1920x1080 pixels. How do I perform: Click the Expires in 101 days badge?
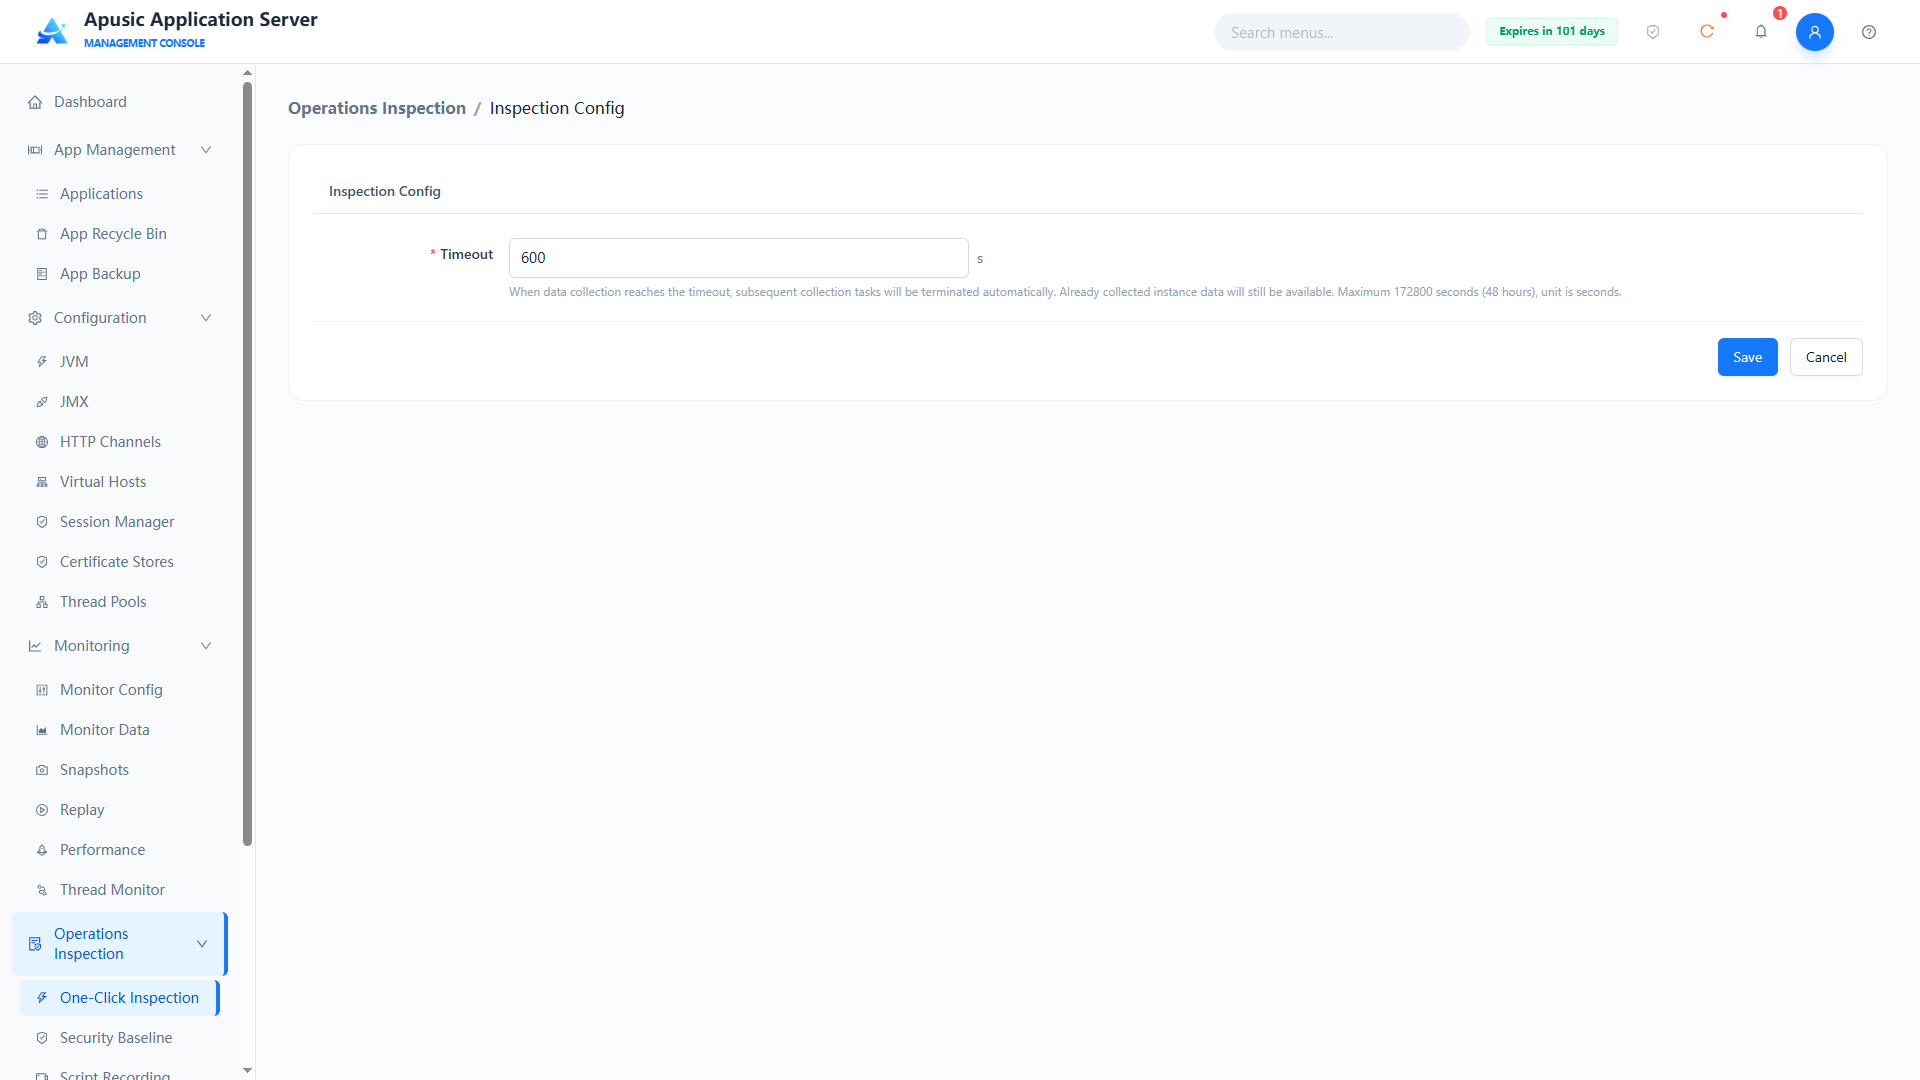[x=1551, y=32]
